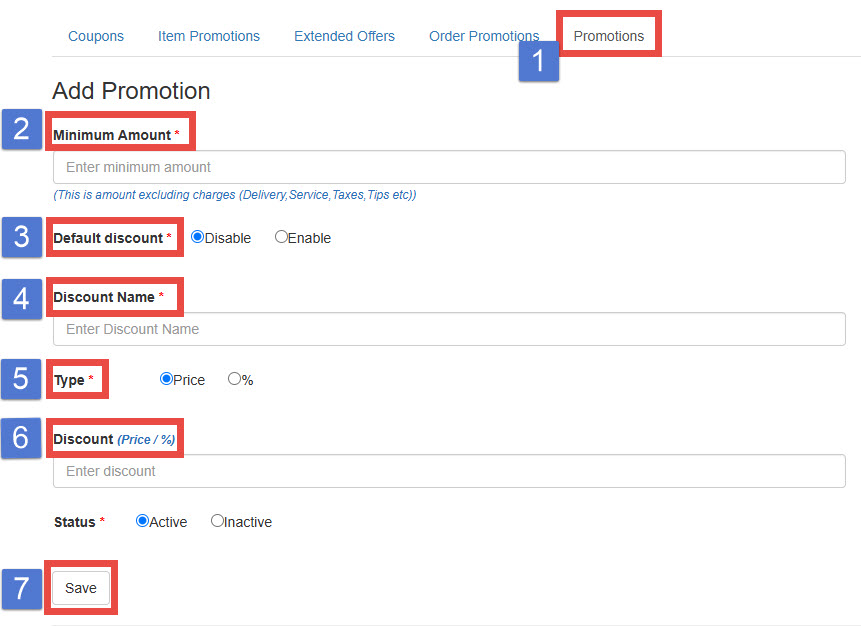This screenshot has width=861, height=627.
Task: Click the Minimum Amount label
Action: point(112,135)
